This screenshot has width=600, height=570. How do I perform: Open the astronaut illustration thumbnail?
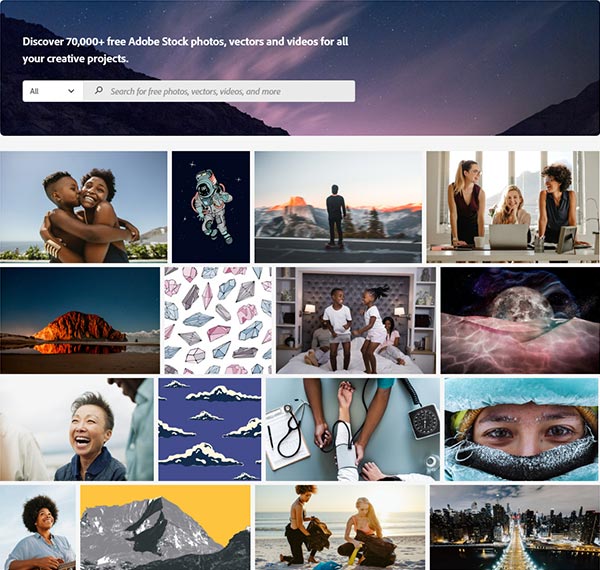click(x=211, y=207)
